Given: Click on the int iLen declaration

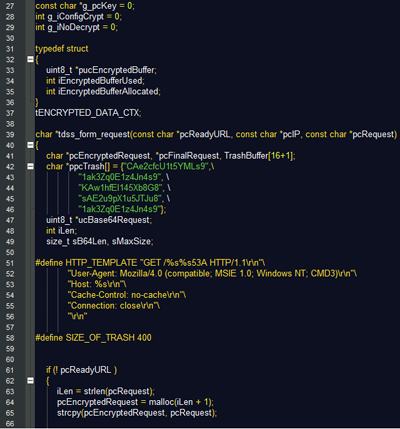Looking at the screenshot, I should tap(62, 231).
